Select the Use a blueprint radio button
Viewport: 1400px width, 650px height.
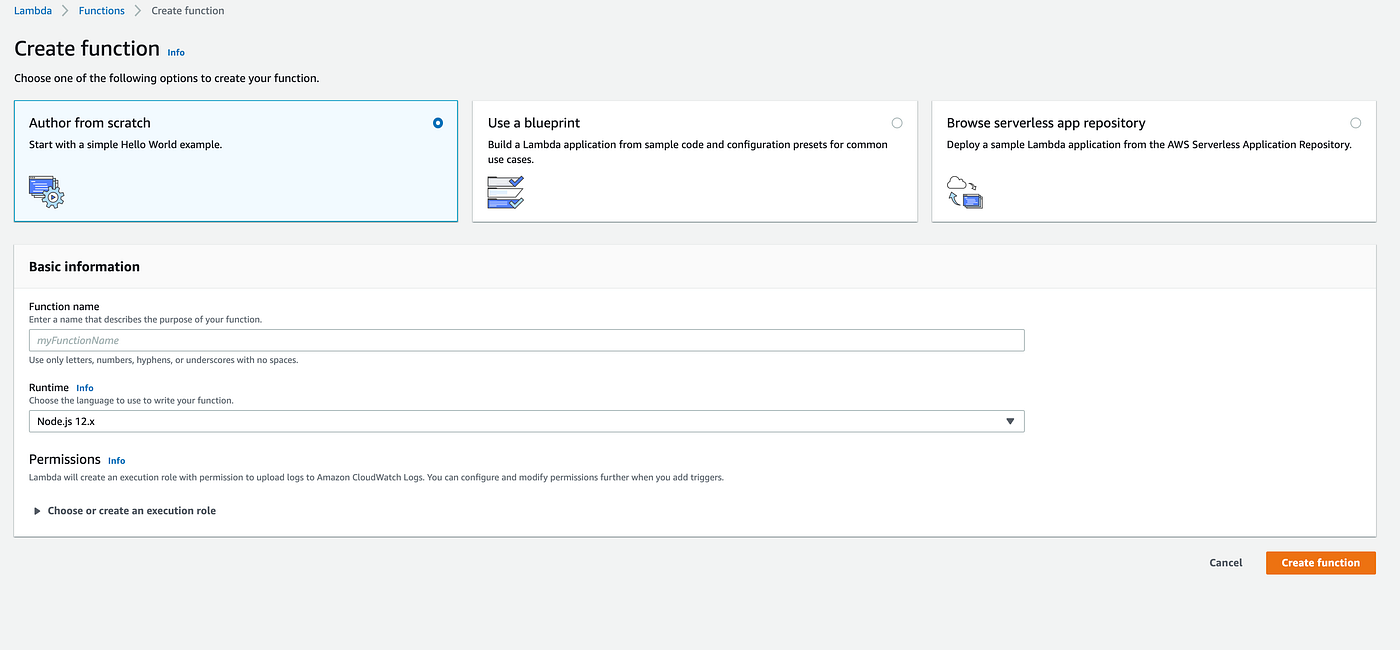897,122
